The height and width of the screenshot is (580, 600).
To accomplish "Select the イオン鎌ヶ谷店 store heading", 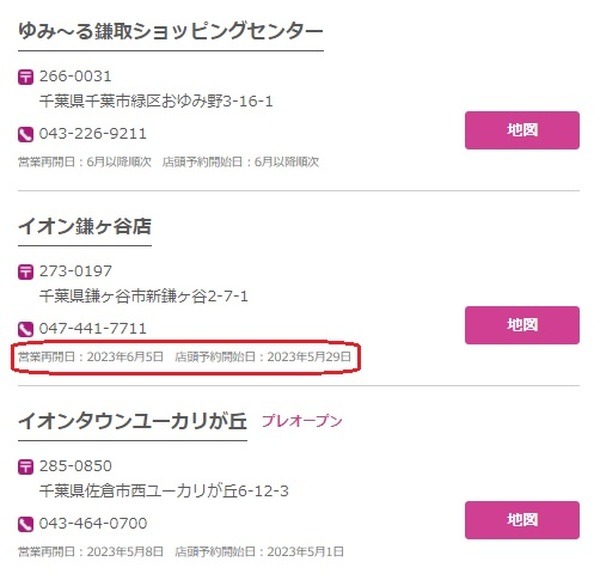I will coord(85,226).
